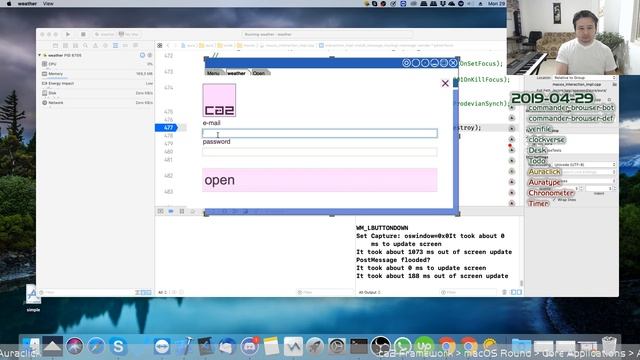The width and height of the screenshot is (640, 360).
Task: Show the Source Control navigator
Action: (65, 45)
